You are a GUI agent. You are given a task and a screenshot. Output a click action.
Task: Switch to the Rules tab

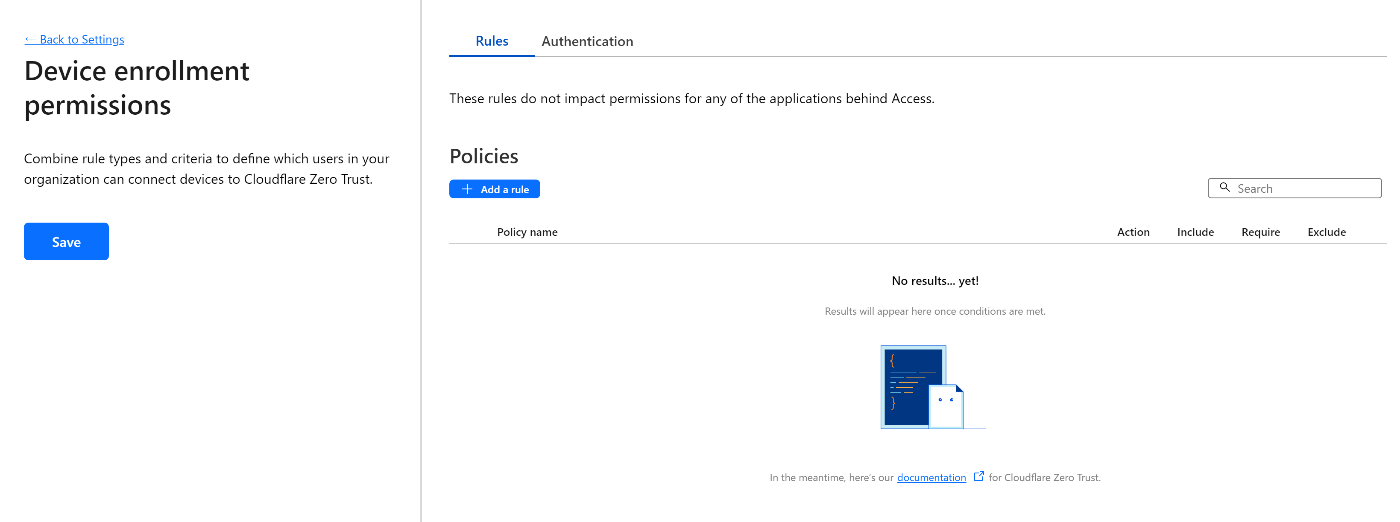coord(492,41)
